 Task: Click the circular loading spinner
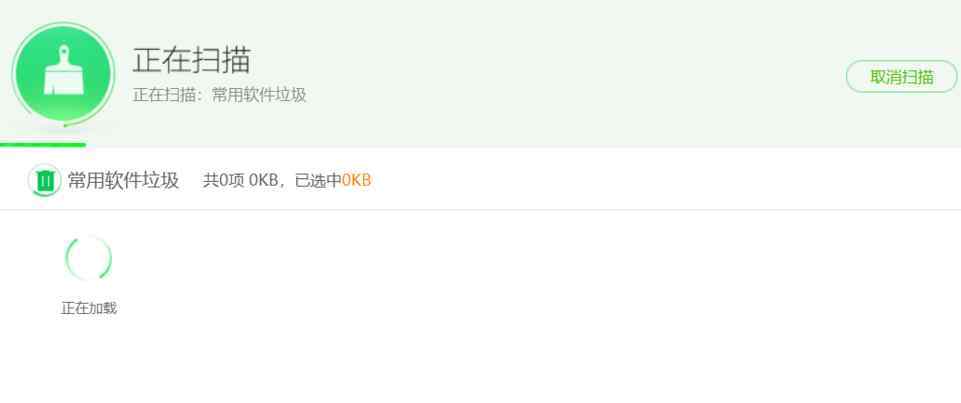point(89,258)
